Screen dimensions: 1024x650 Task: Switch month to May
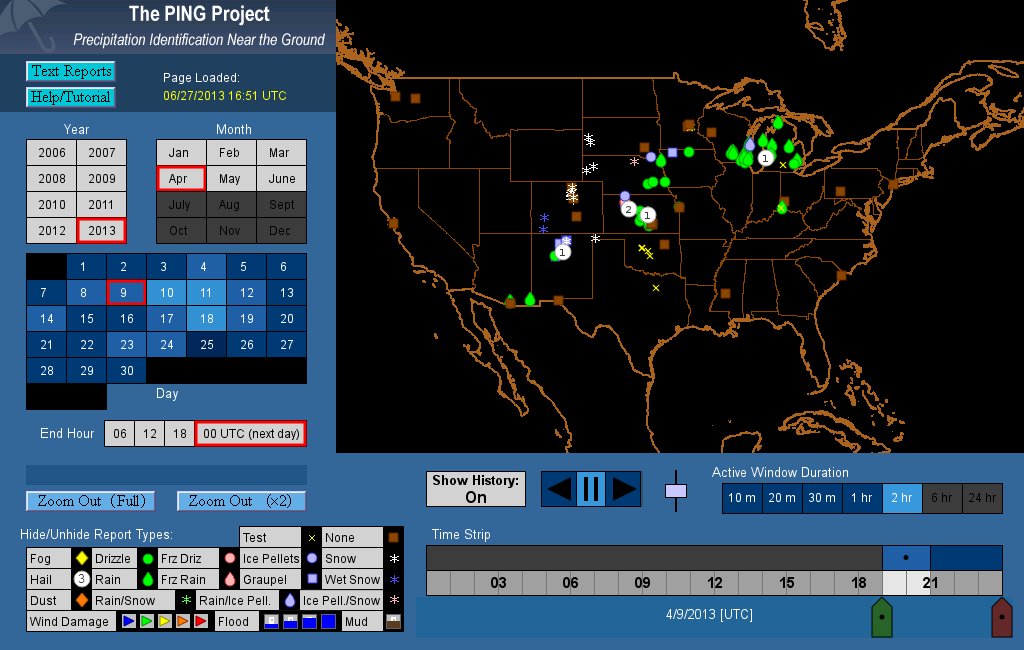click(x=230, y=179)
